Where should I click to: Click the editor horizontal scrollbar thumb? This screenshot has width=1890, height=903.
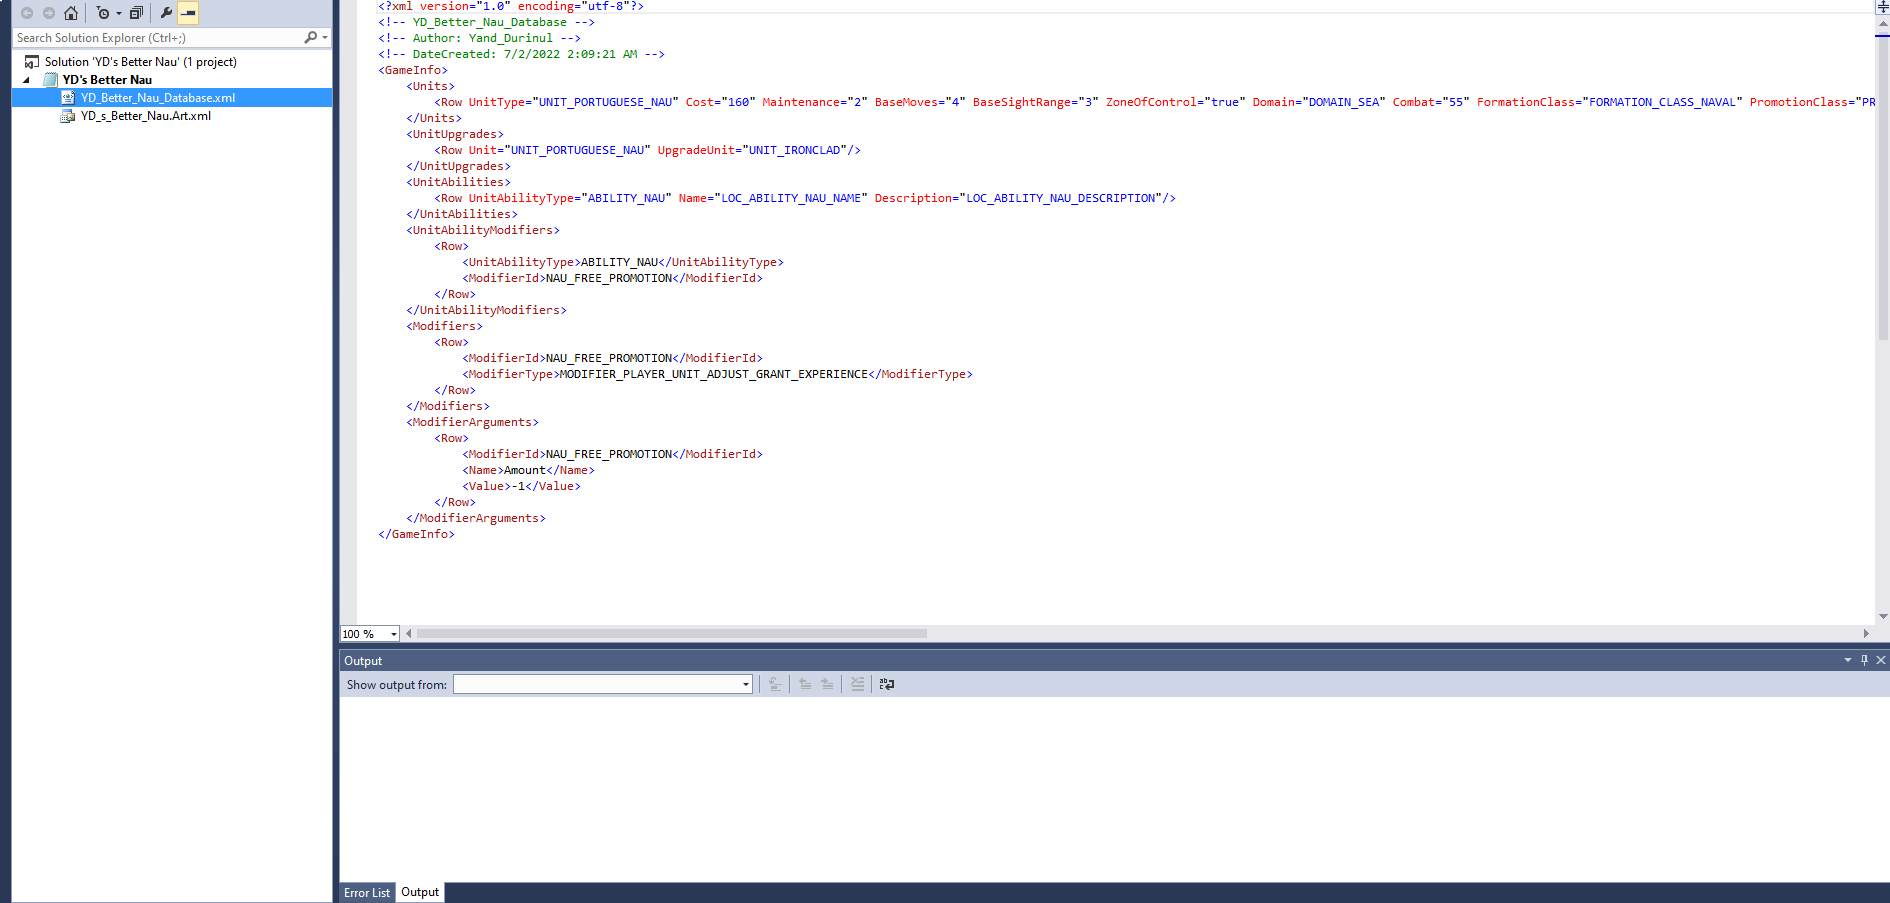[672, 634]
